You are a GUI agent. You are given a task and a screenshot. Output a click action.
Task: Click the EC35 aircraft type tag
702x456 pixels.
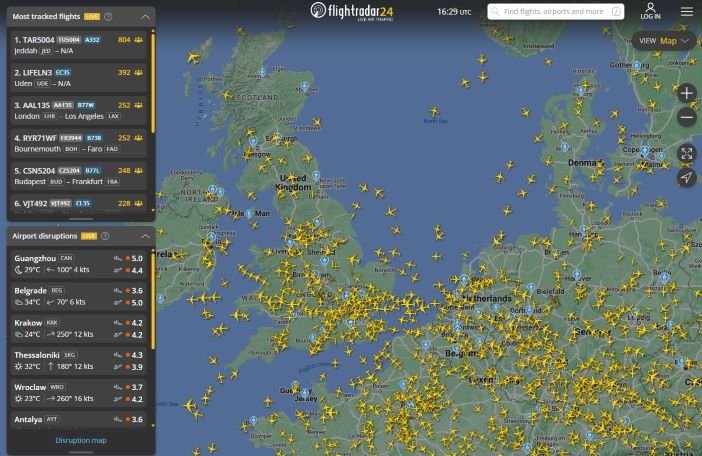(x=63, y=72)
